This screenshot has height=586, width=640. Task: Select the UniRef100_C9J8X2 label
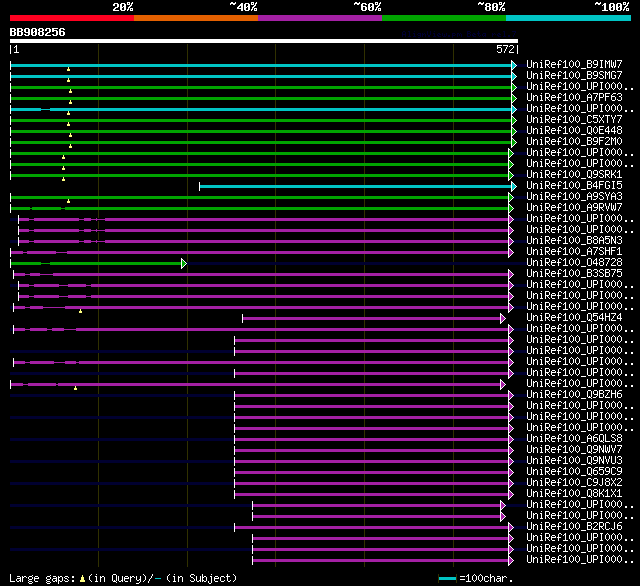pyautogui.click(x=574, y=483)
